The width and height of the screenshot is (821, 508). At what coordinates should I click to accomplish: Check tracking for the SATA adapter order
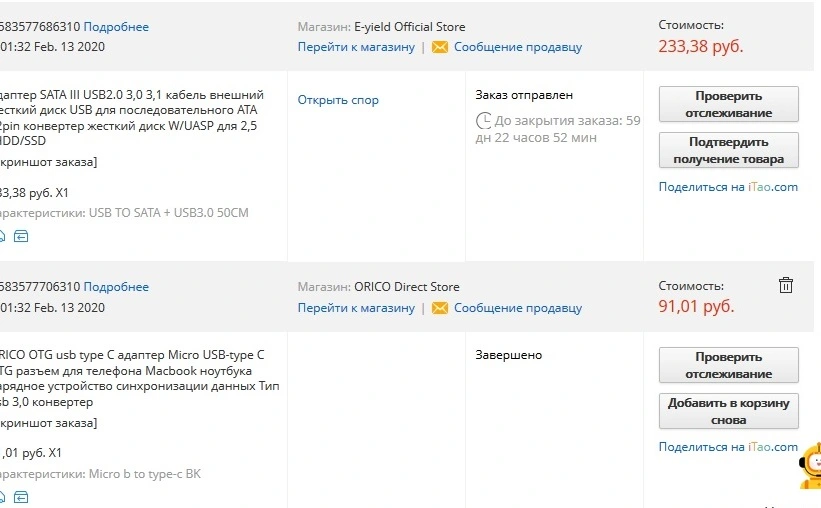point(728,104)
